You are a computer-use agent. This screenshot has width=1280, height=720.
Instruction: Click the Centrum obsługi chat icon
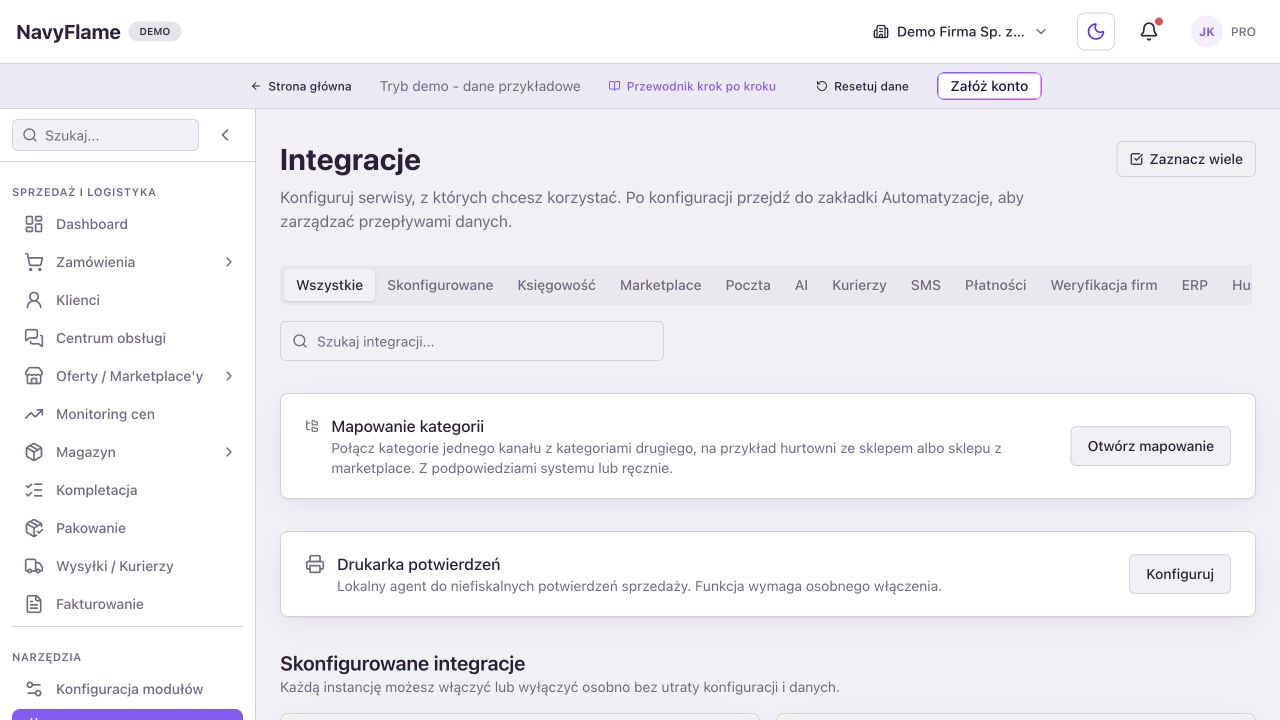click(x=34, y=338)
